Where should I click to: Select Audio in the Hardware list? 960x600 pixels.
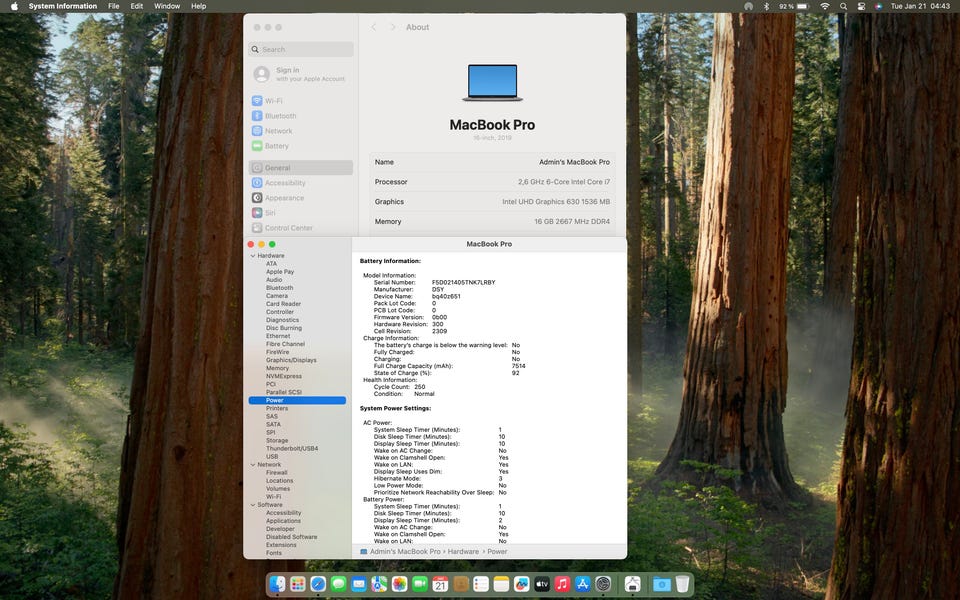coord(274,280)
